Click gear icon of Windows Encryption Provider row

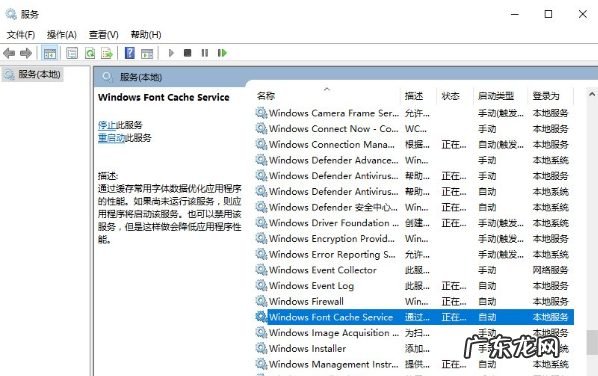pyautogui.click(x=261, y=238)
